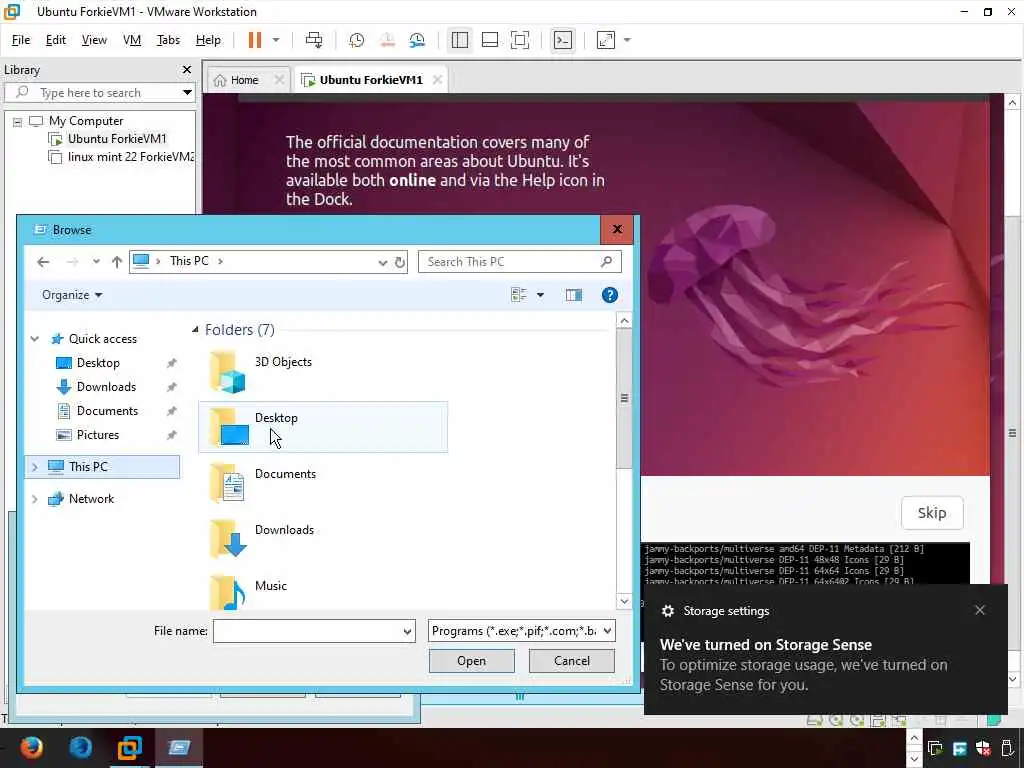Open the view options dropdown arrow
Image resolution: width=1024 pixels, height=768 pixels.
coord(540,295)
